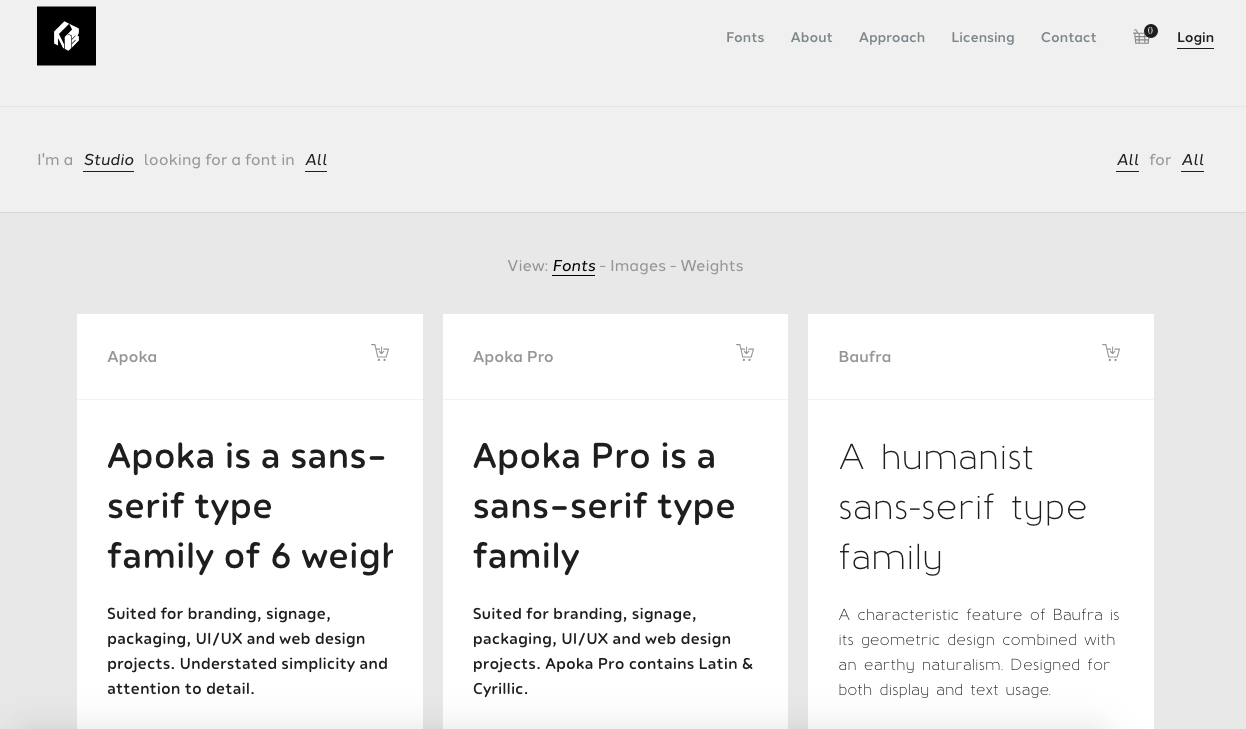The image size is (1246, 729).
Task: Add Apoka Pro to cart via its icon
Action: 745,352
